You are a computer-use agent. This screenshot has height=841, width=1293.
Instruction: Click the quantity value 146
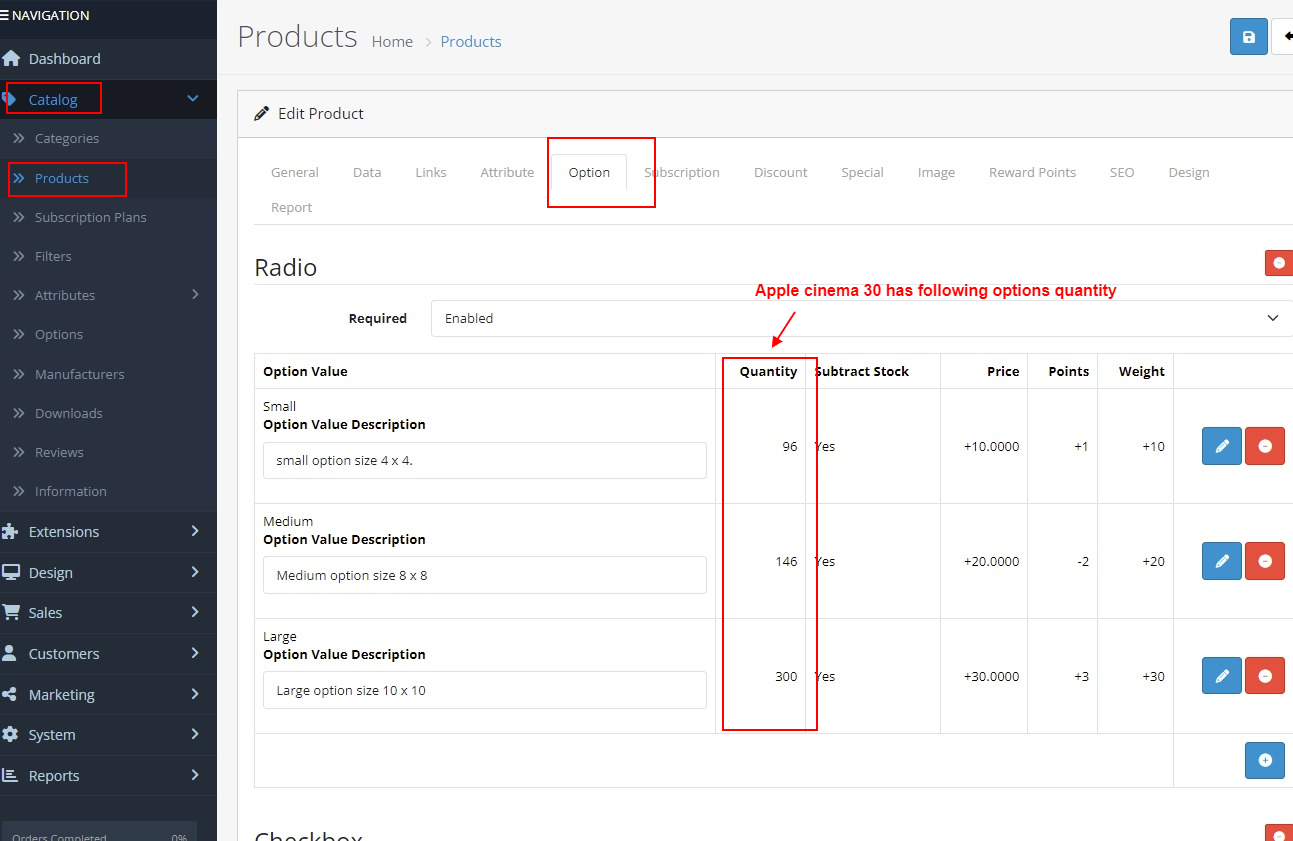[x=786, y=561]
